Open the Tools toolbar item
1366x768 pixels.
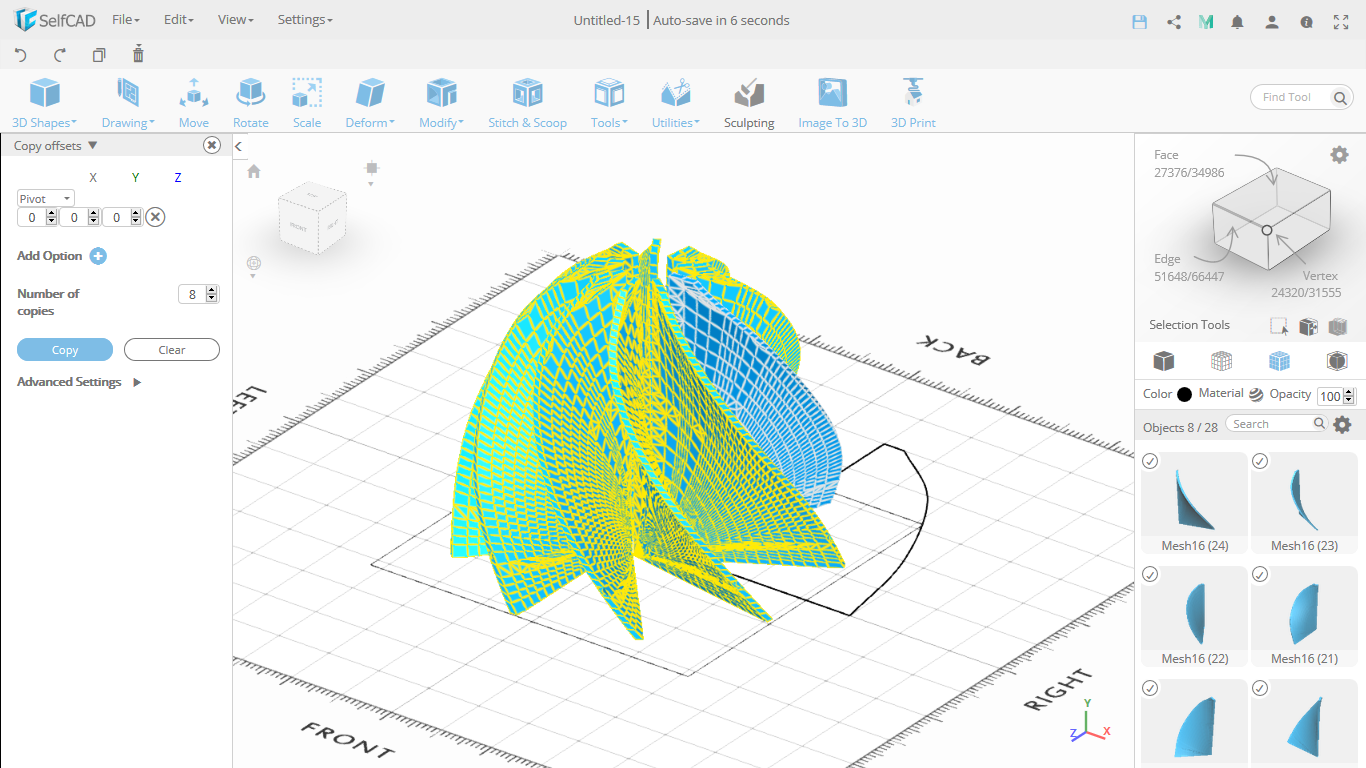[x=609, y=104]
